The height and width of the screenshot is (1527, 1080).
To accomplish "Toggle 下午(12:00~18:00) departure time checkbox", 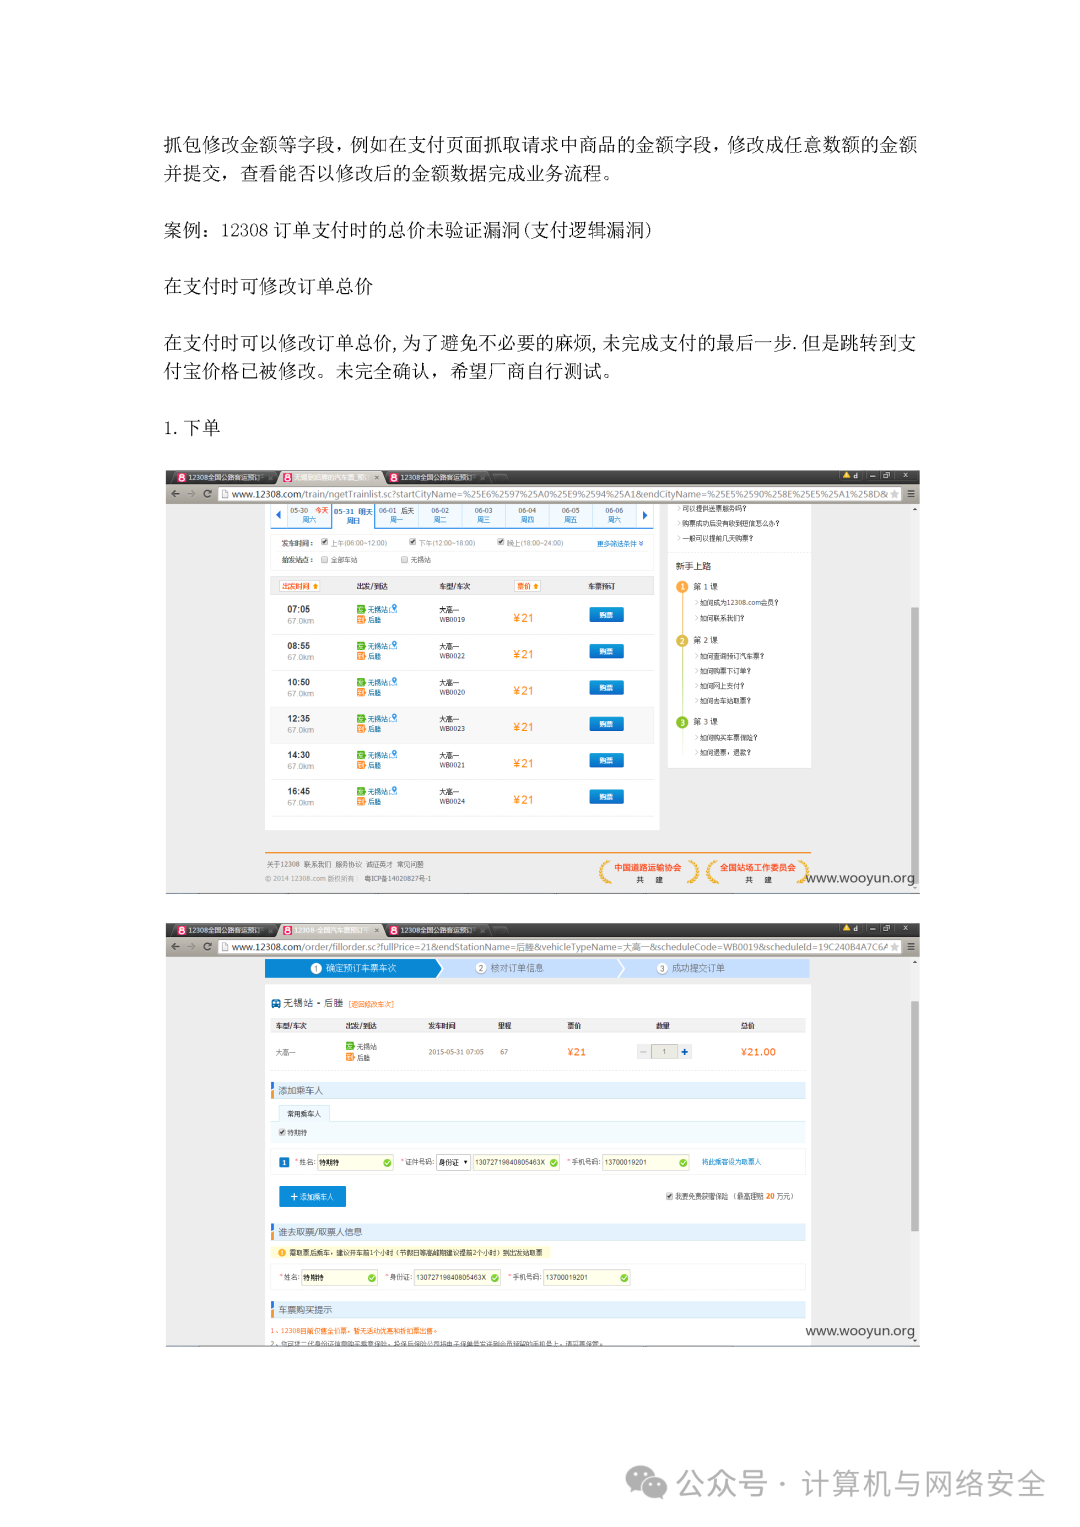I will (x=412, y=542).
